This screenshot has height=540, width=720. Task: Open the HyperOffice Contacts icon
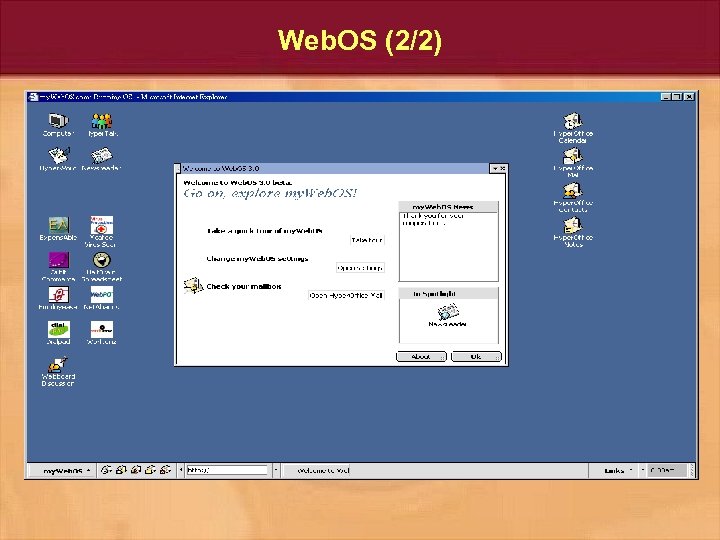[573, 198]
